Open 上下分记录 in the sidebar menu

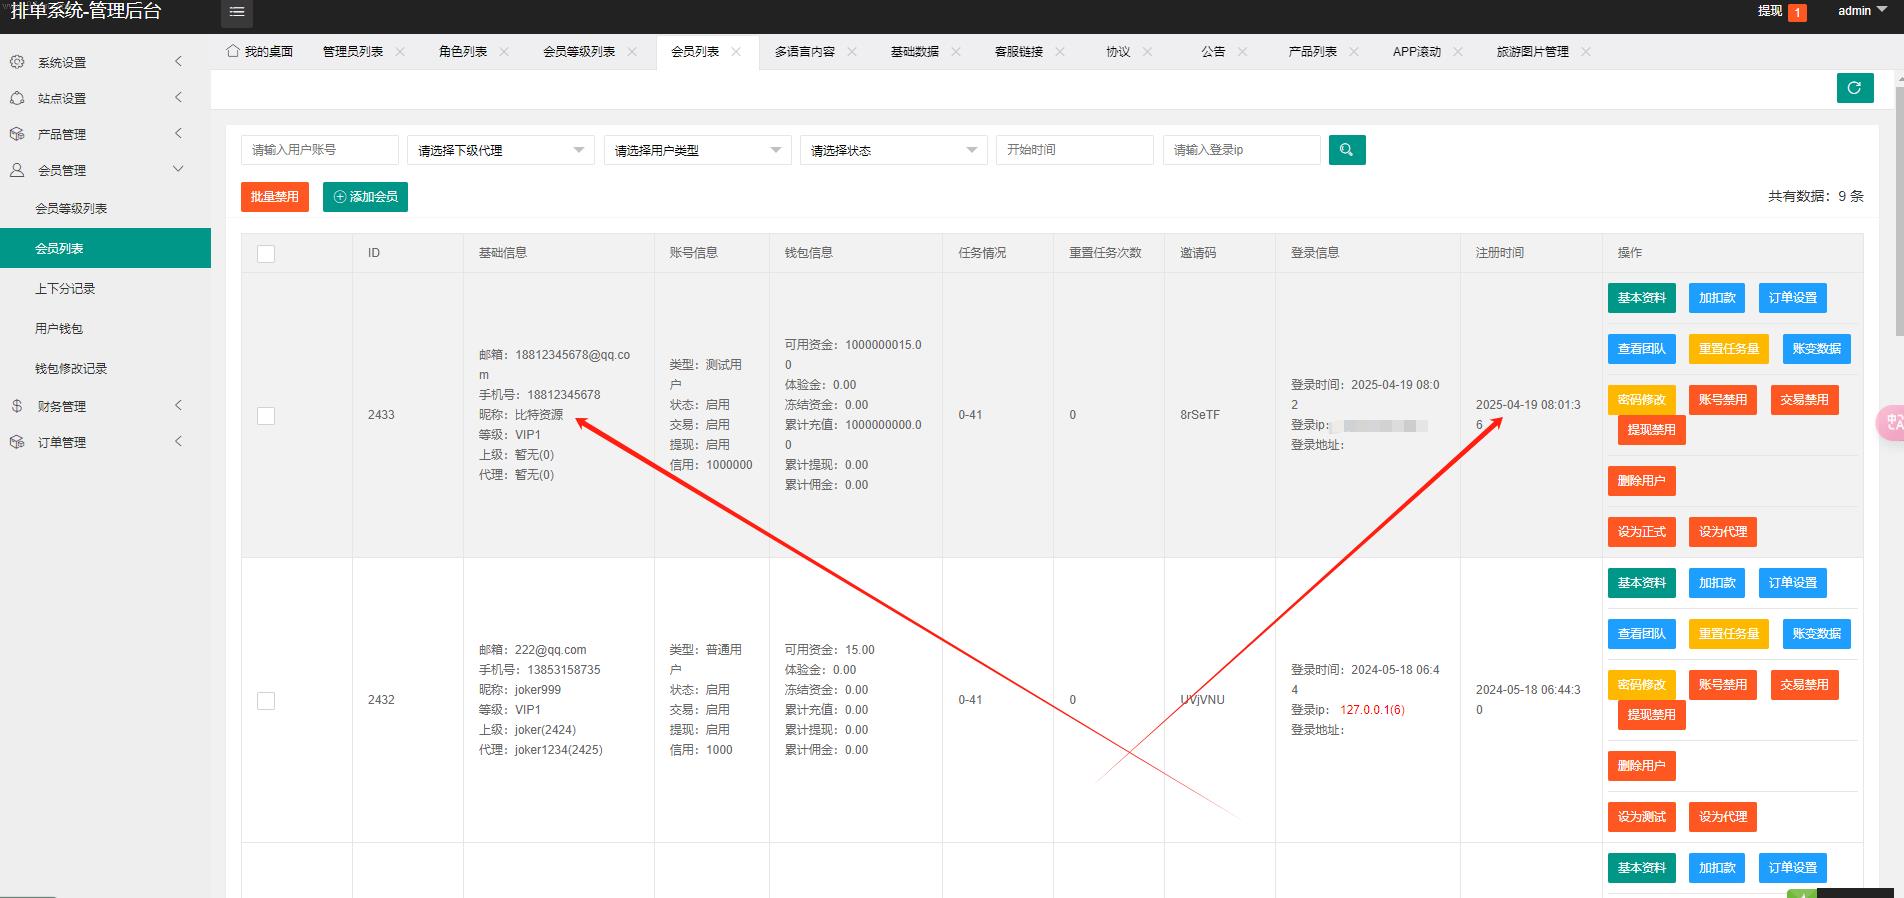click(x=65, y=289)
